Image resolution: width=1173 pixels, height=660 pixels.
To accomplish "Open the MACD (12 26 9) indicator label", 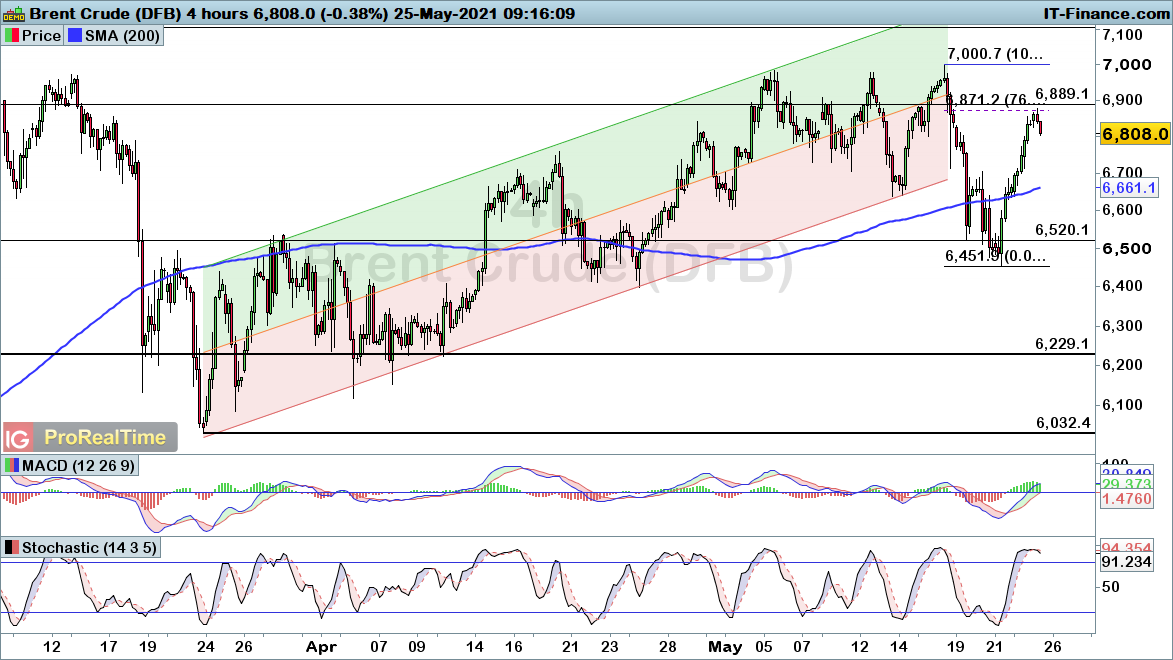I will [x=76, y=466].
